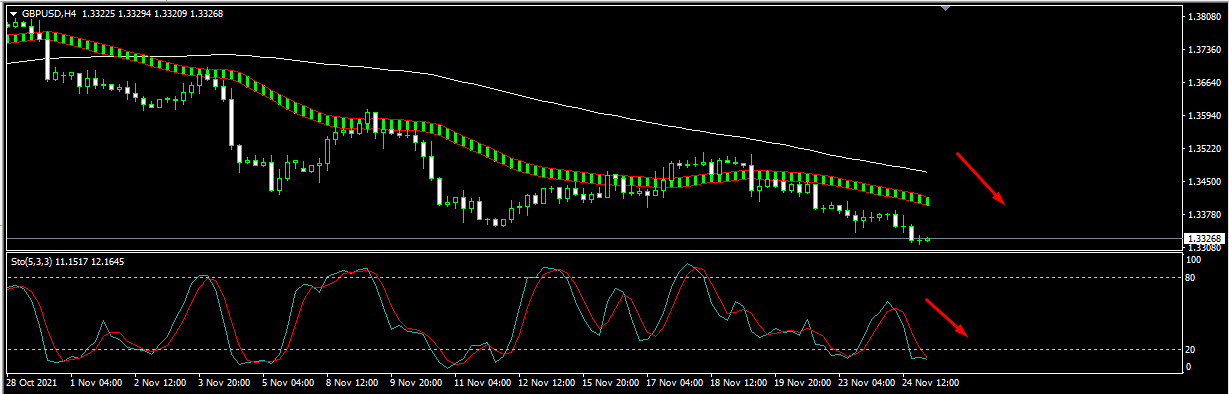Open the trade panel triangle beside GBPUSD,H4

(x=13, y=14)
